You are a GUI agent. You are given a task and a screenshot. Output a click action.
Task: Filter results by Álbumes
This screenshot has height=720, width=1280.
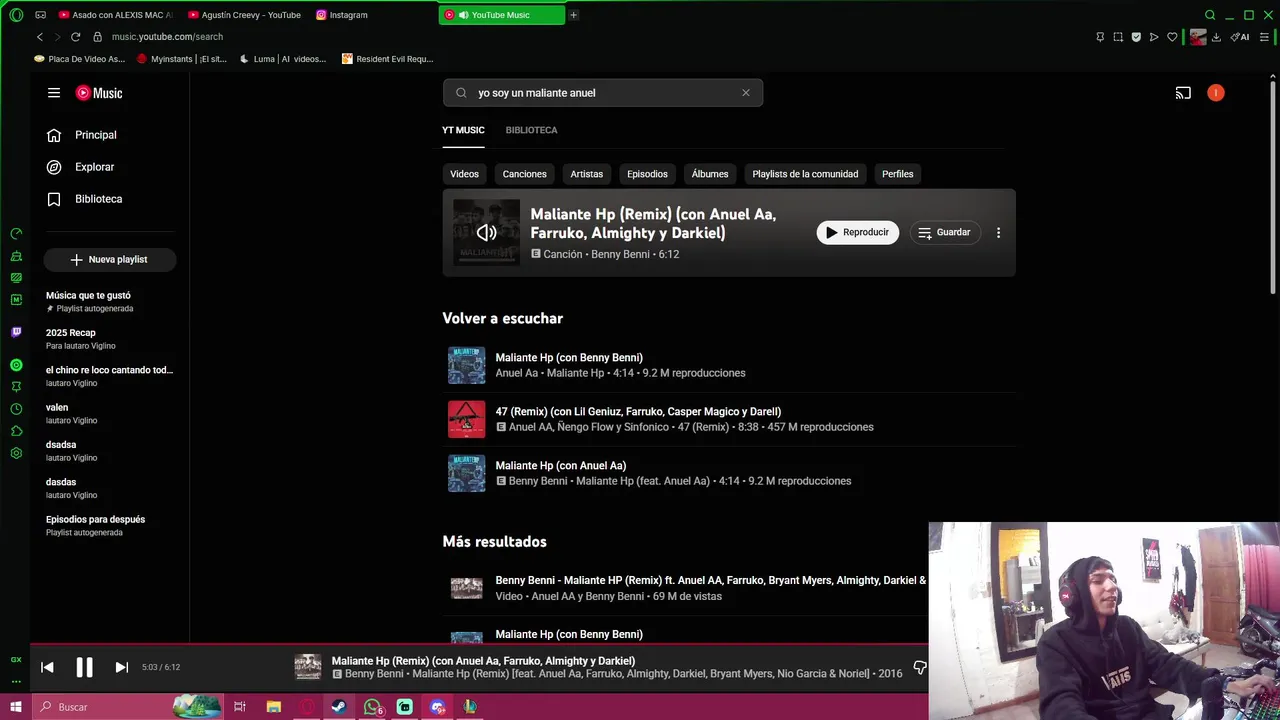click(x=710, y=174)
